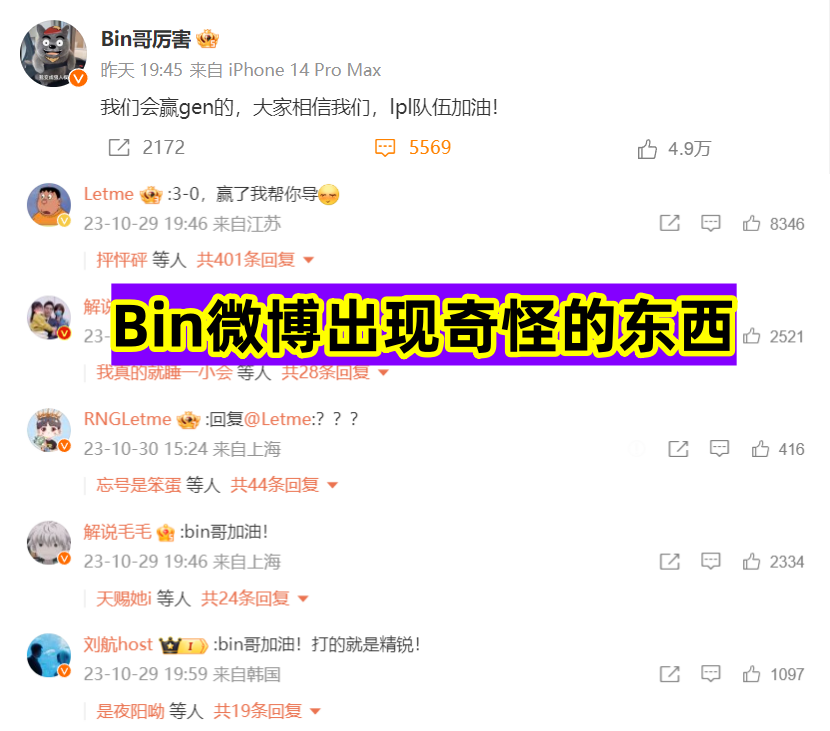The width and height of the screenshot is (830, 731).
Task: Like RNGLetme's reply with 416 likes
Action: tap(760, 449)
